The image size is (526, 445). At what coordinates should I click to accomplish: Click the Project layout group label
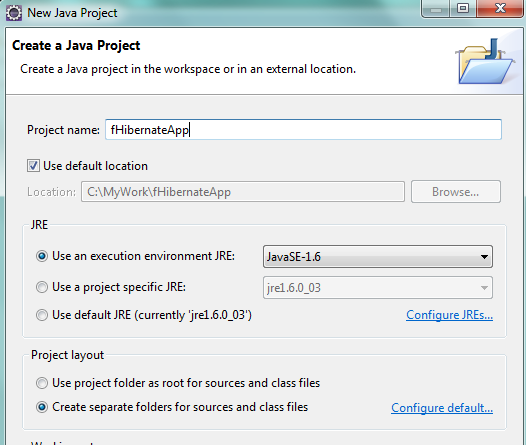coord(67,355)
